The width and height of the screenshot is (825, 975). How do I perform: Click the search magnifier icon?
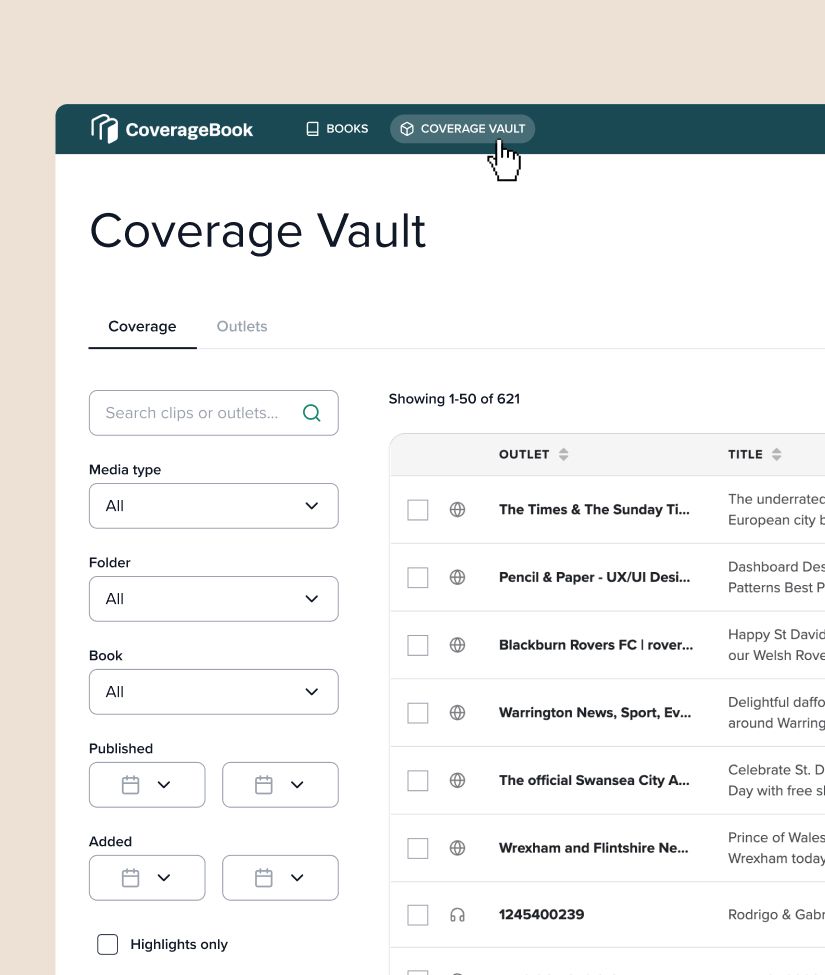(x=311, y=413)
